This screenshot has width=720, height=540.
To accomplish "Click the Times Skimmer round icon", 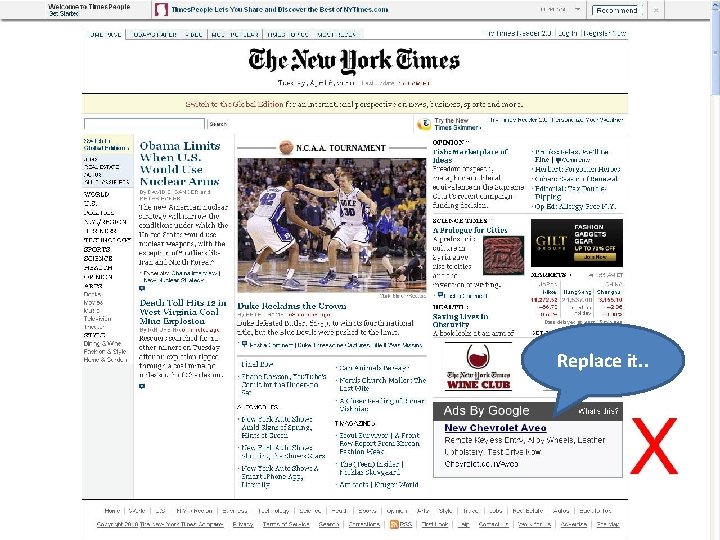I will (x=424, y=124).
